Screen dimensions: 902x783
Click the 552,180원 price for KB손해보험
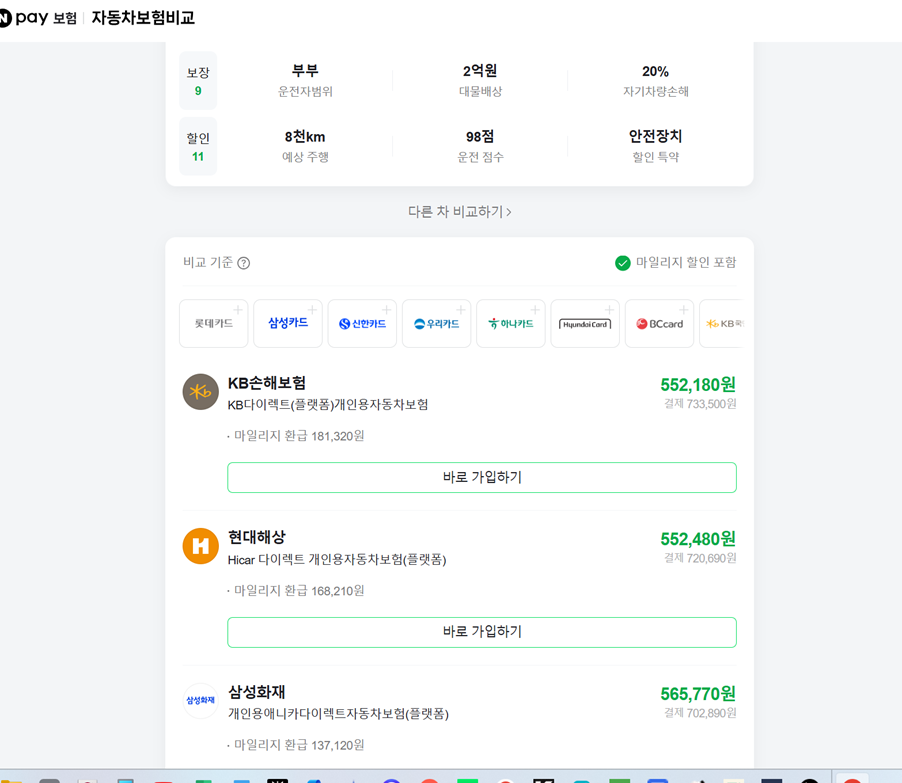pyautogui.click(x=698, y=384)
